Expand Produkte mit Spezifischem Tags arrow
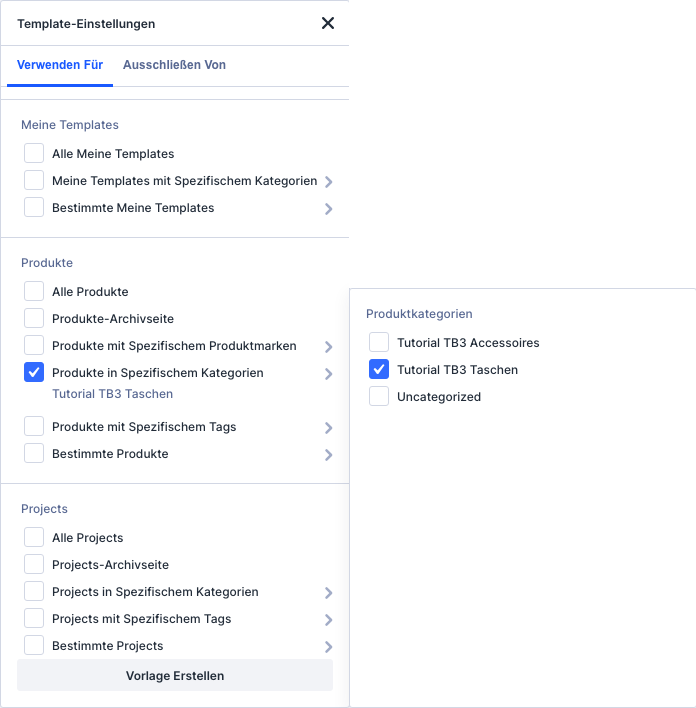Viewport: 696px width, 708px height. tap(329, 428)
